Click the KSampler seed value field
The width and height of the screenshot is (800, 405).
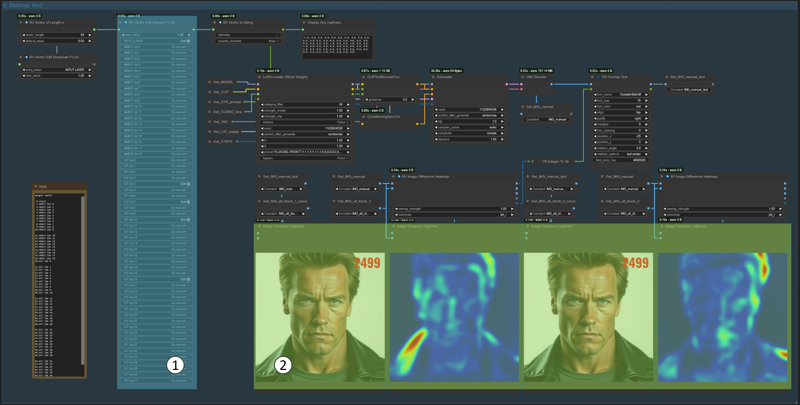coord(469,110)
